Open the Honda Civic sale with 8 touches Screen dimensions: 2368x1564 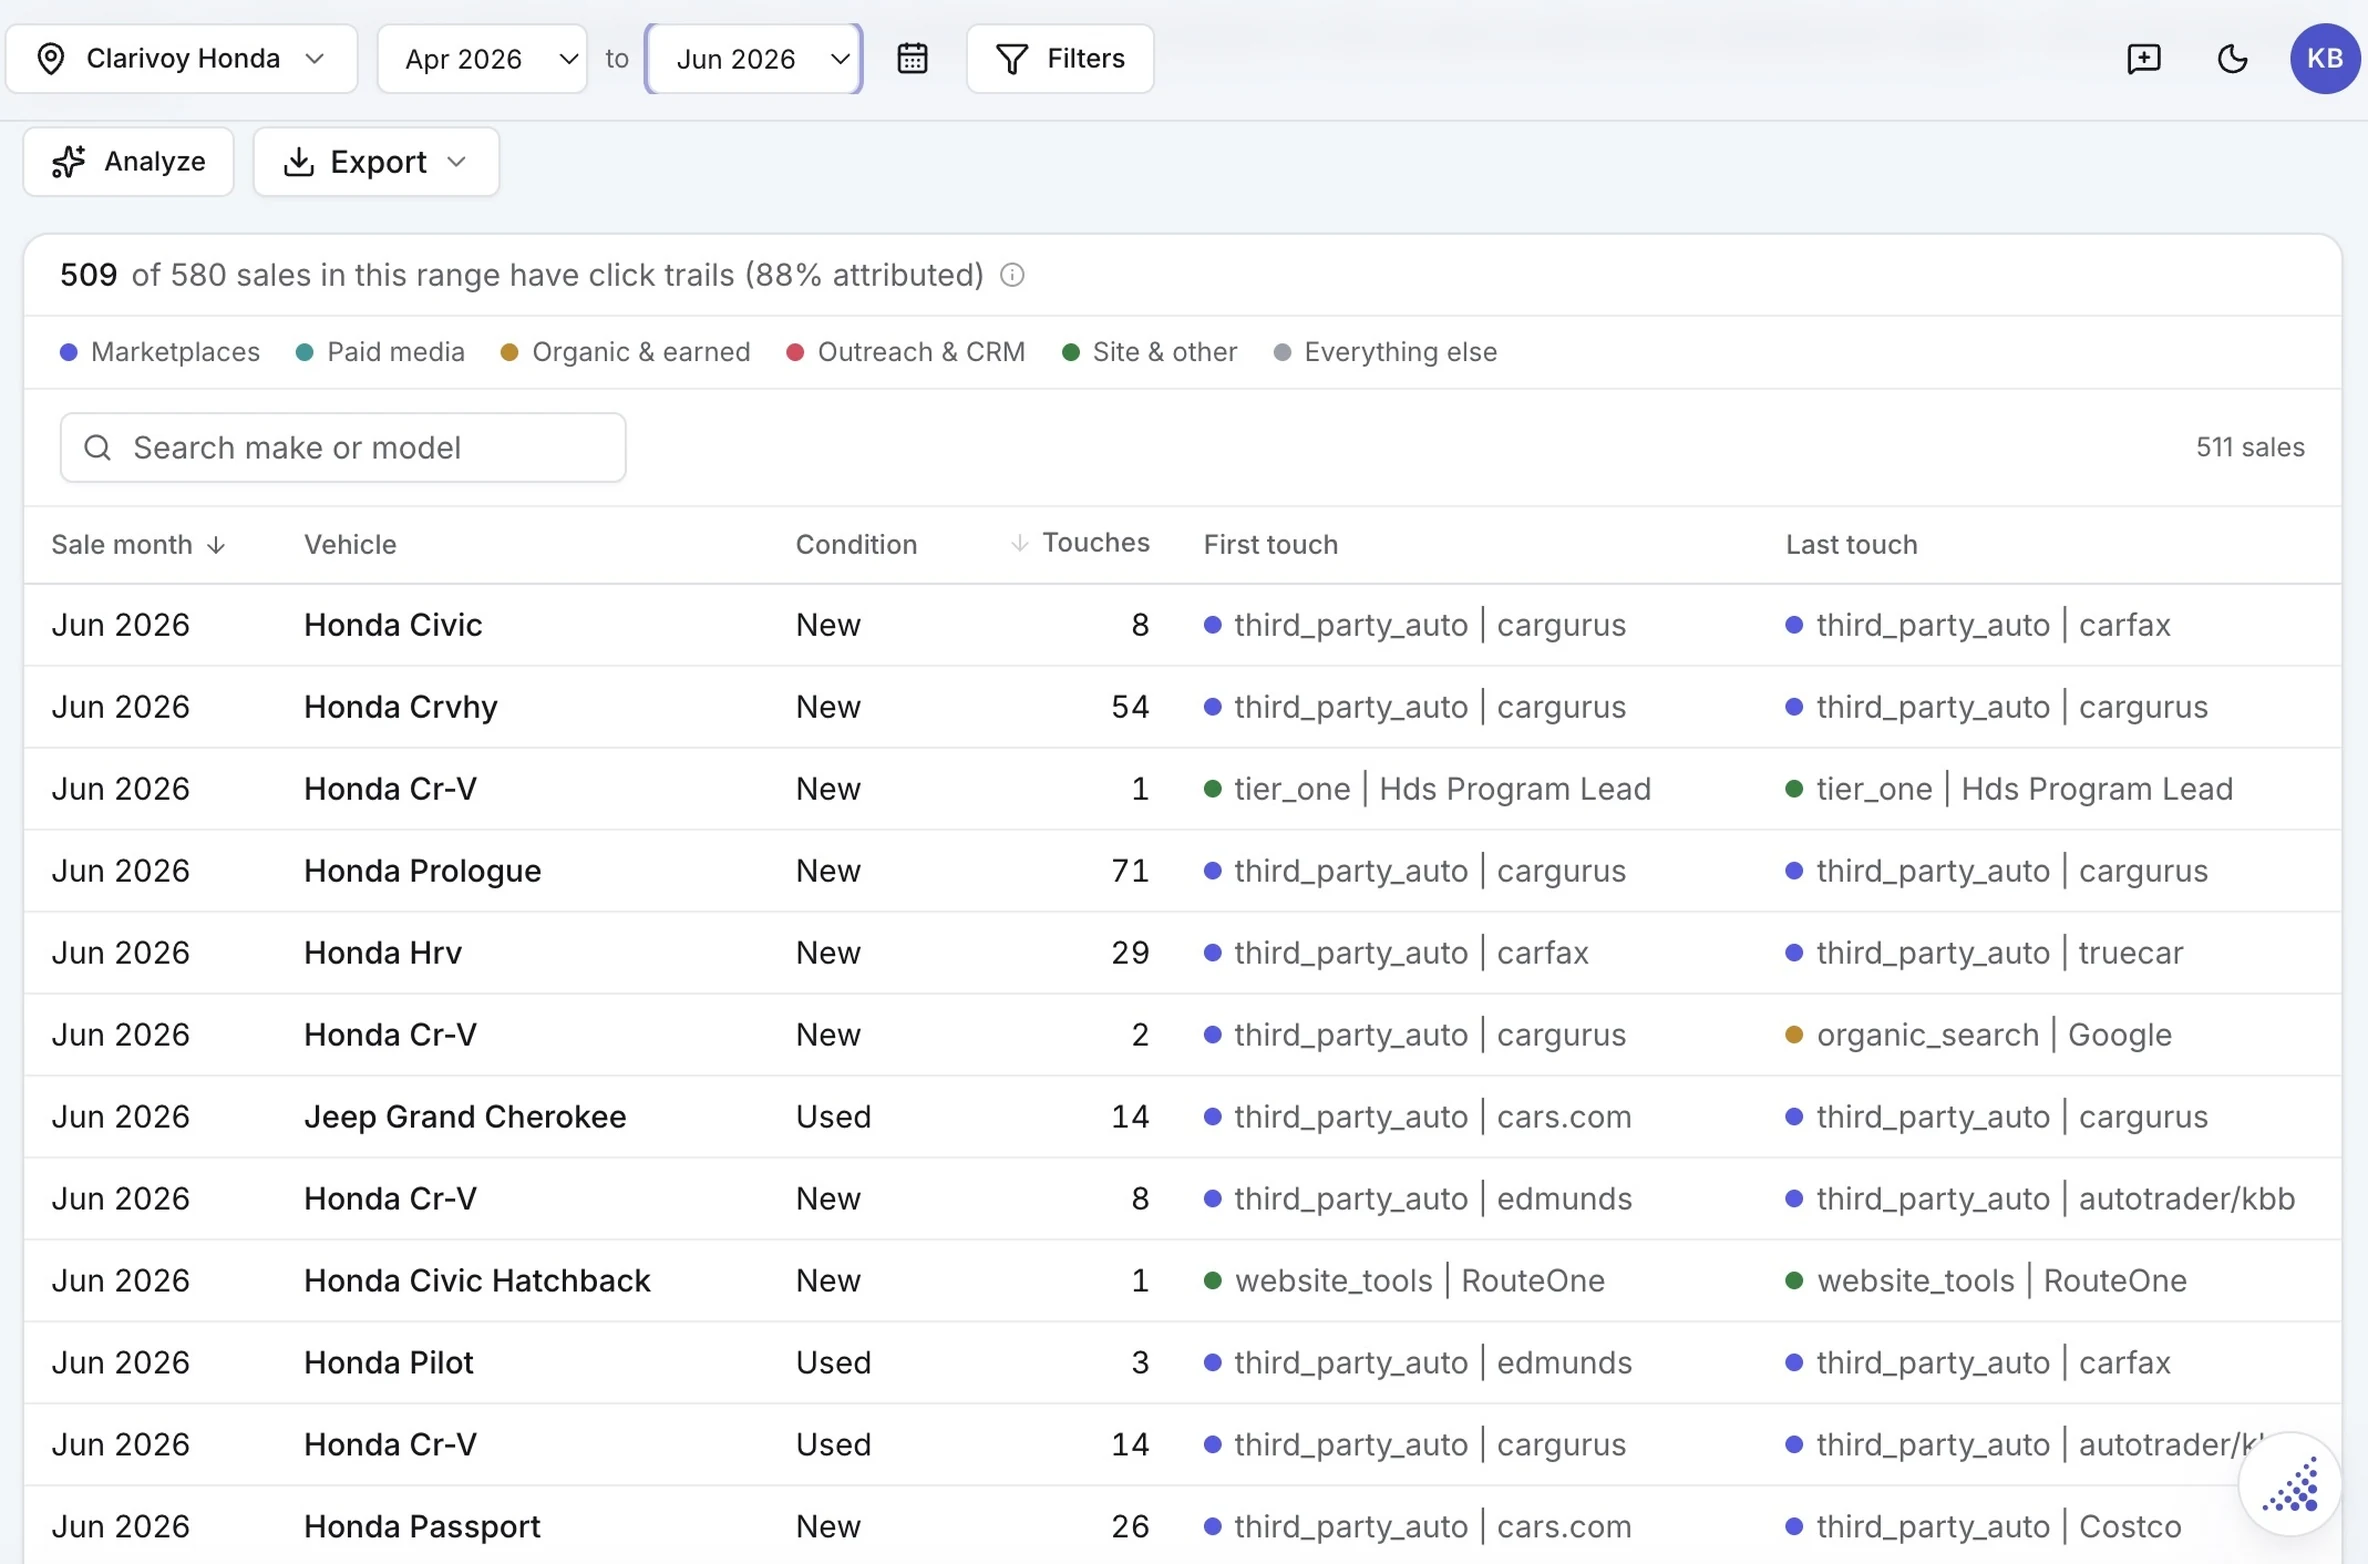click(1183, 625)
